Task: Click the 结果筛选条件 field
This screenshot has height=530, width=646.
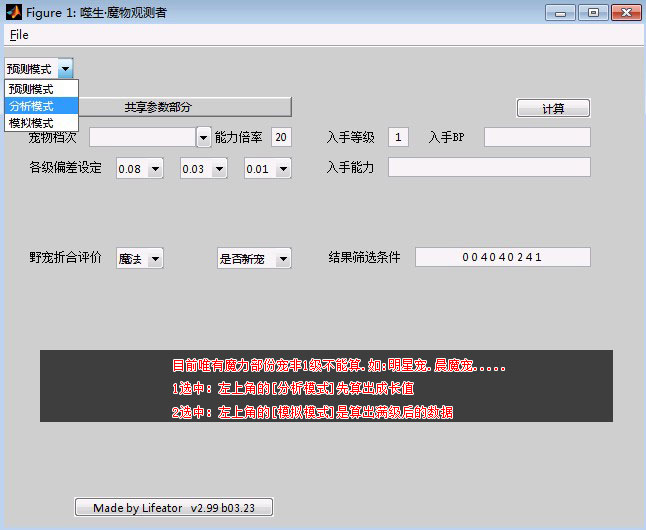Action: 502,258
